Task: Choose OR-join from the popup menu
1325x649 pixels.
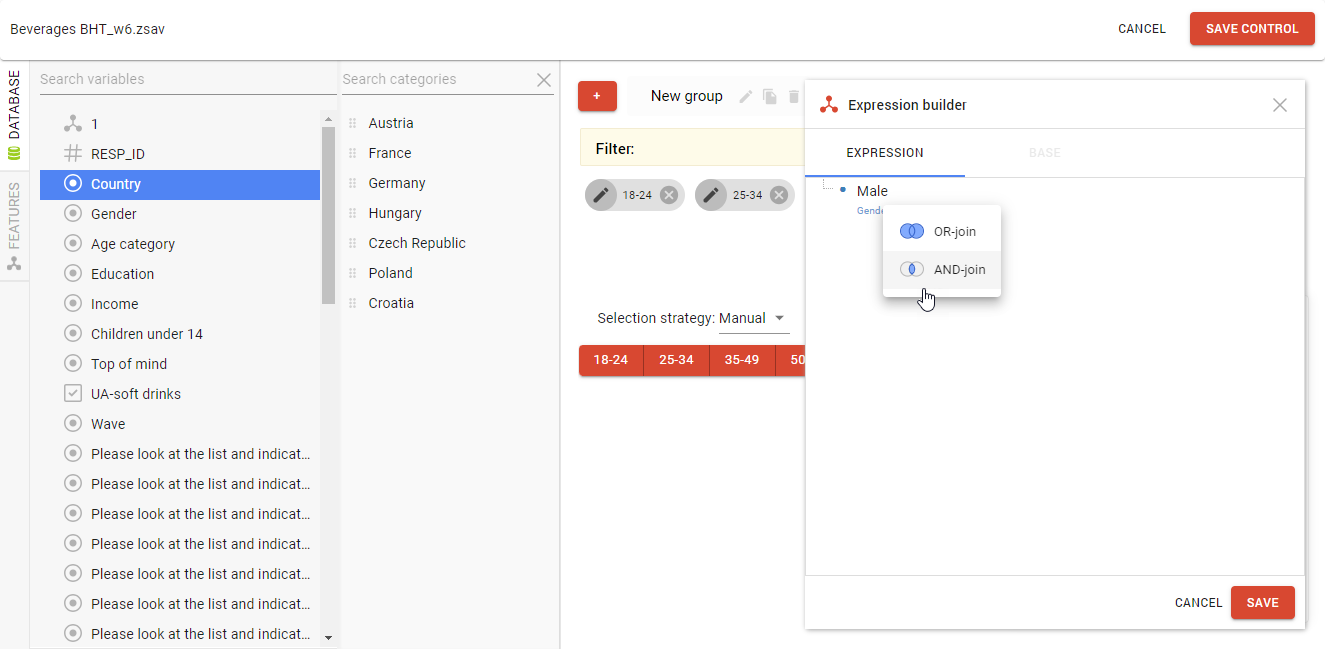Action: [942, 231]
